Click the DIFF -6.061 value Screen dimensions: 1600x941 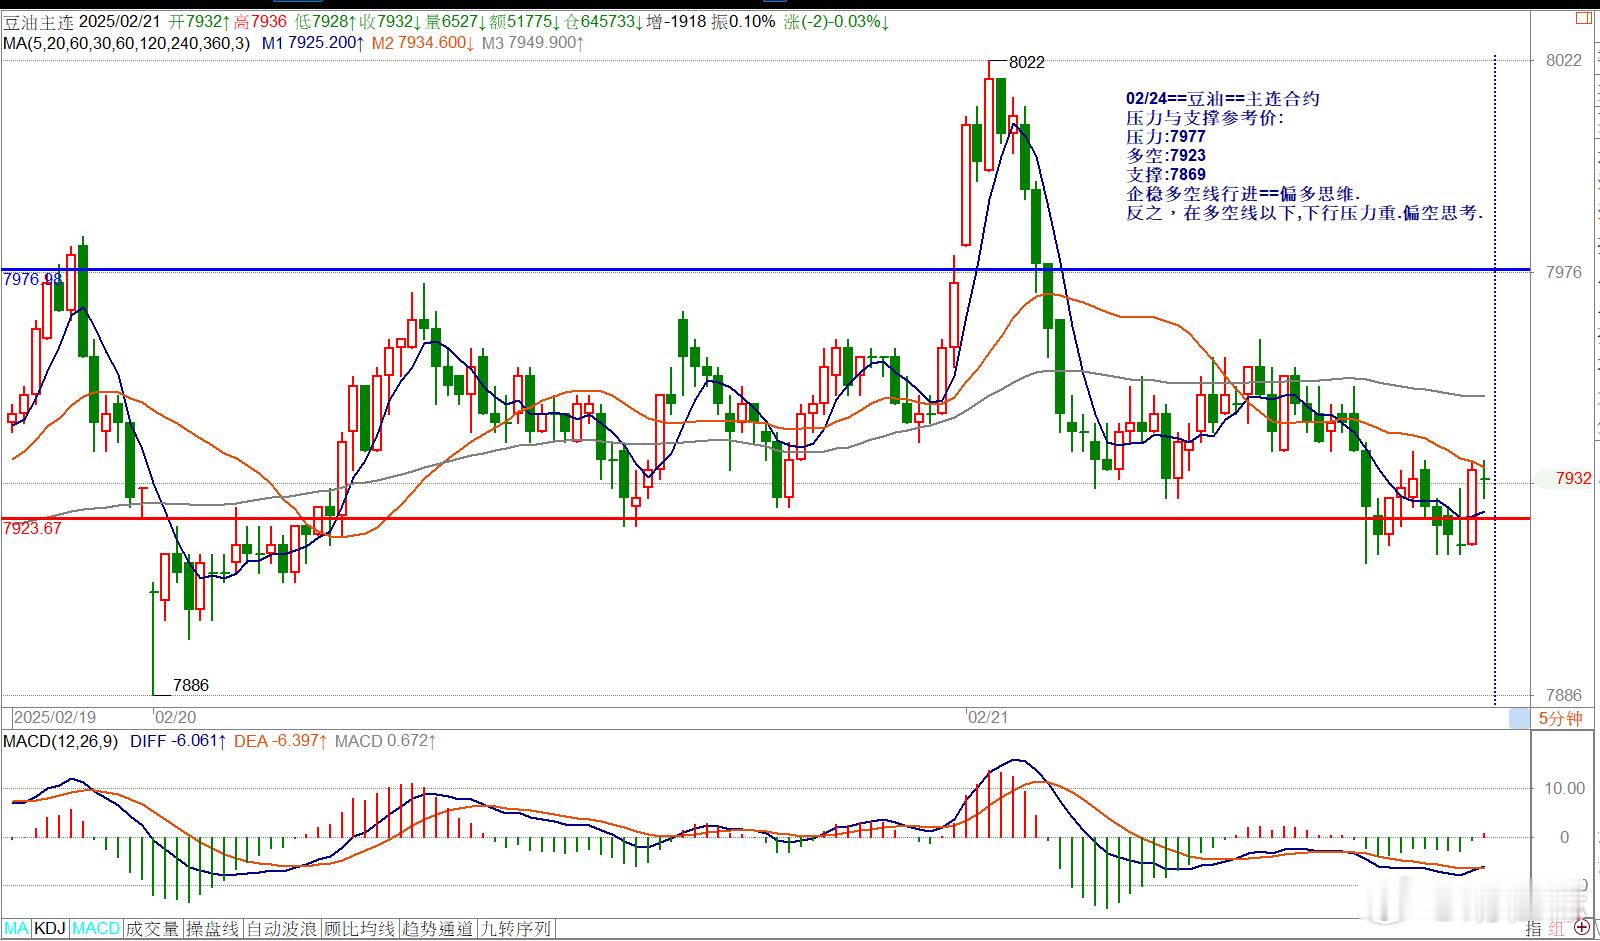click(x=178, y=741)
